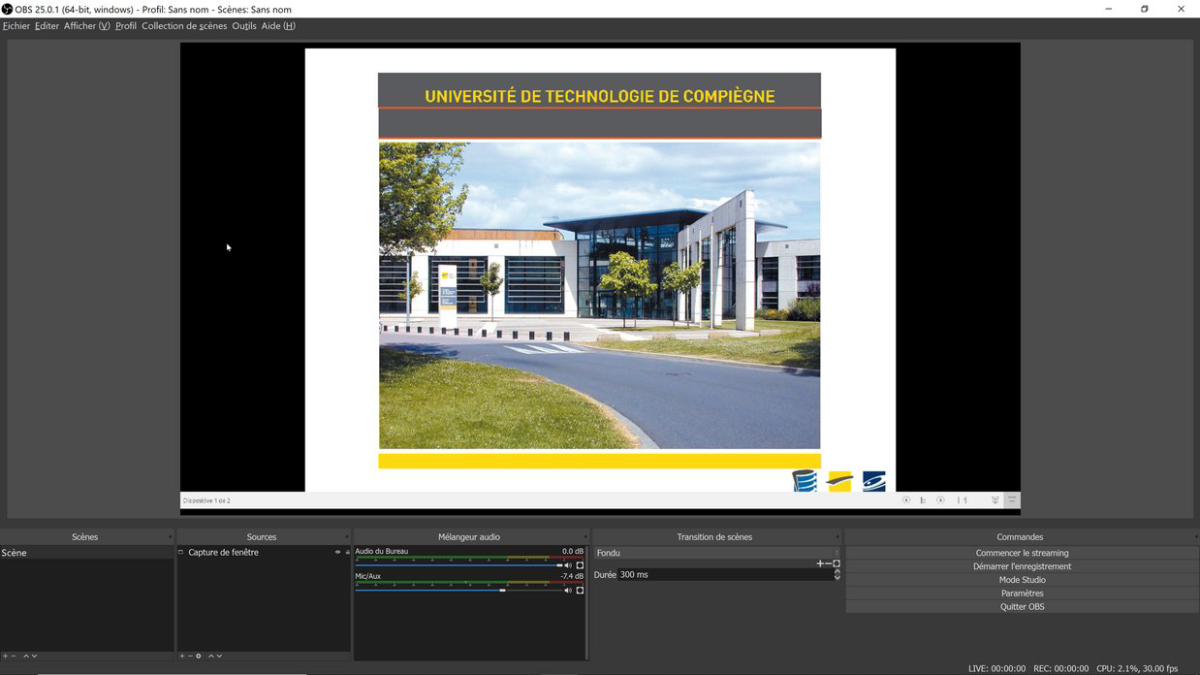The width and height of the screenshot is (1200, 675).
Task: Click Diapositive 1 de 2 text
Action: click(207, 500)
